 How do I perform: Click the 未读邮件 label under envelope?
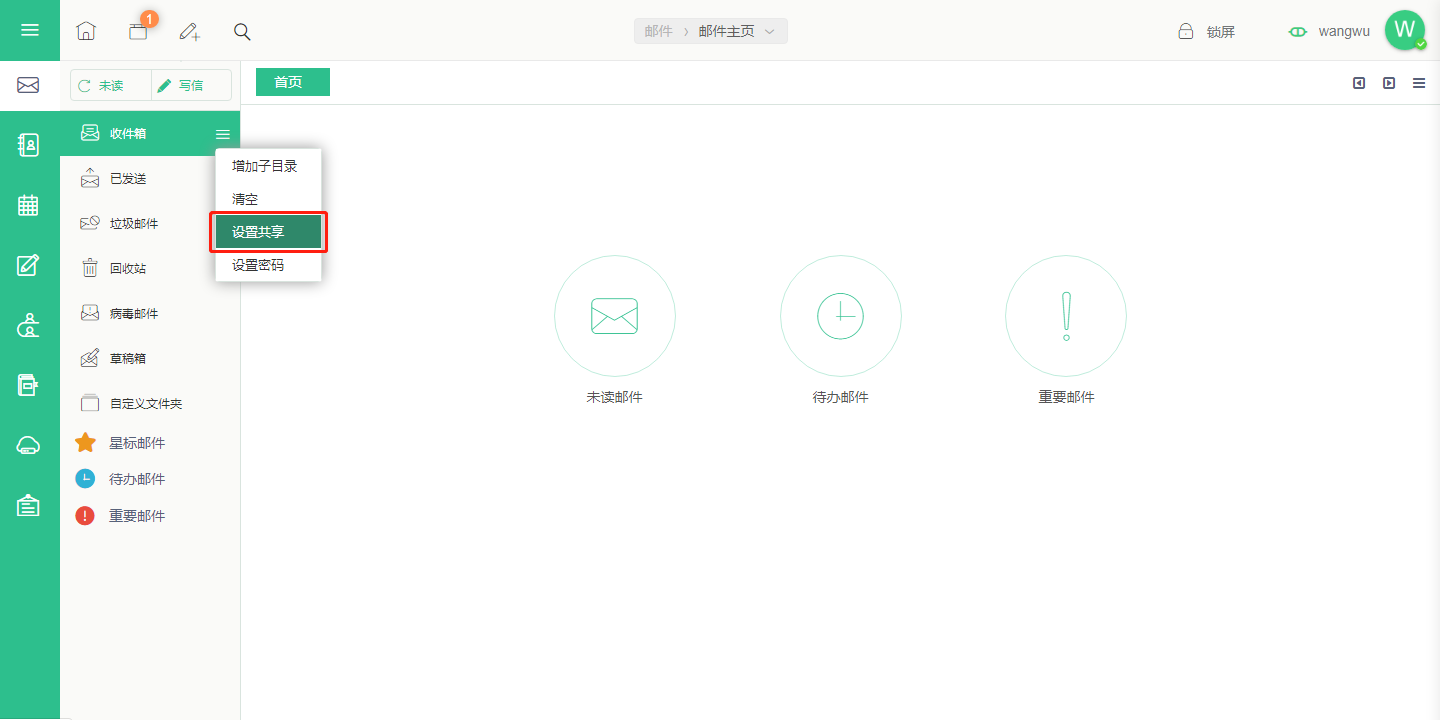point(614,397)
